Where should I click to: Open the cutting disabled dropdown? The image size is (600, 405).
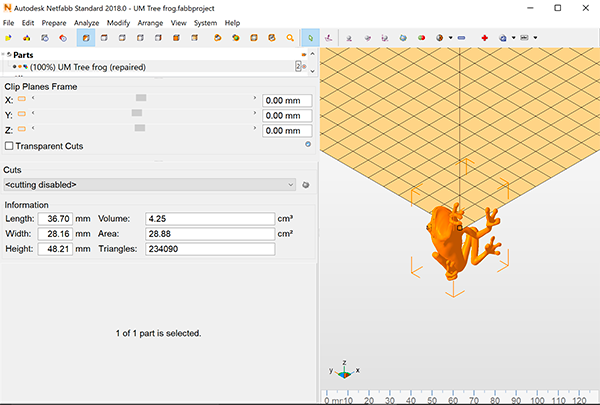tap(149, 185)
